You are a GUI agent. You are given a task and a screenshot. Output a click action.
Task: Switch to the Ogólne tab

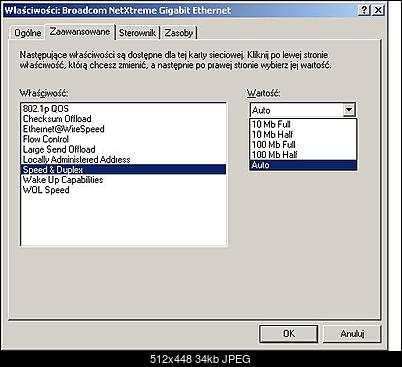tap(28, 33)
